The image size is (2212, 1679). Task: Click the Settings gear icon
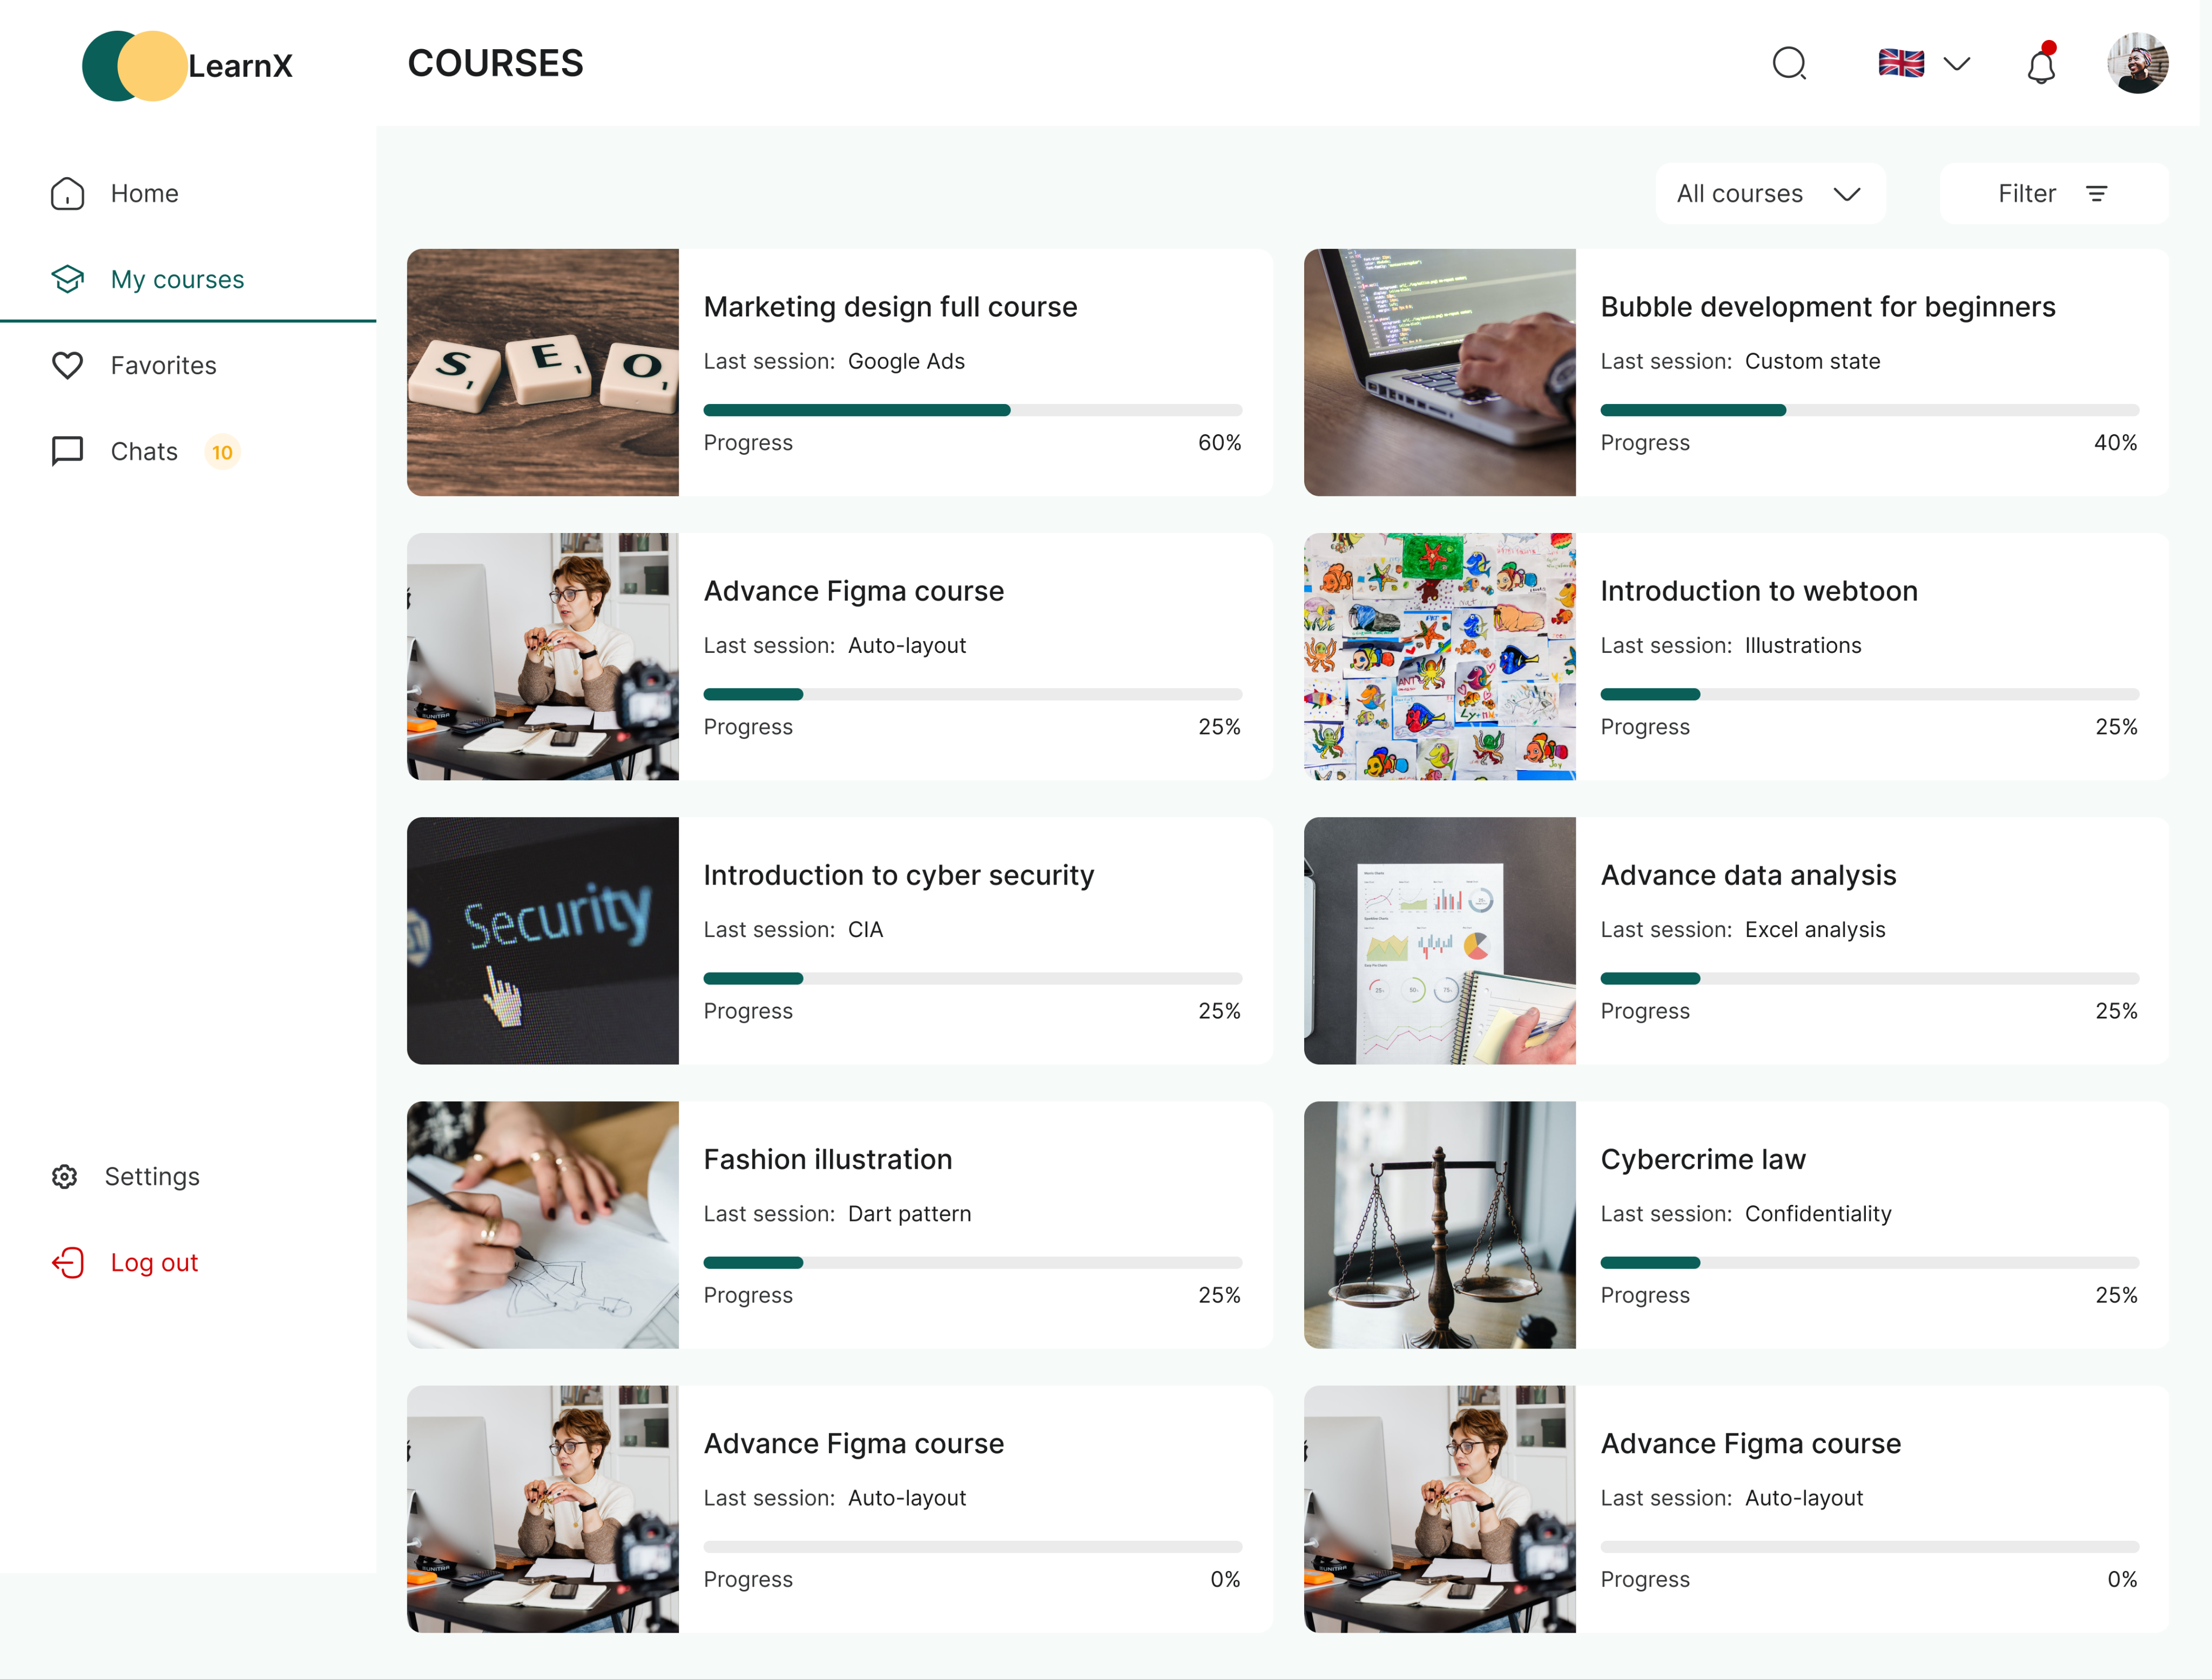tap(65, 1176)
